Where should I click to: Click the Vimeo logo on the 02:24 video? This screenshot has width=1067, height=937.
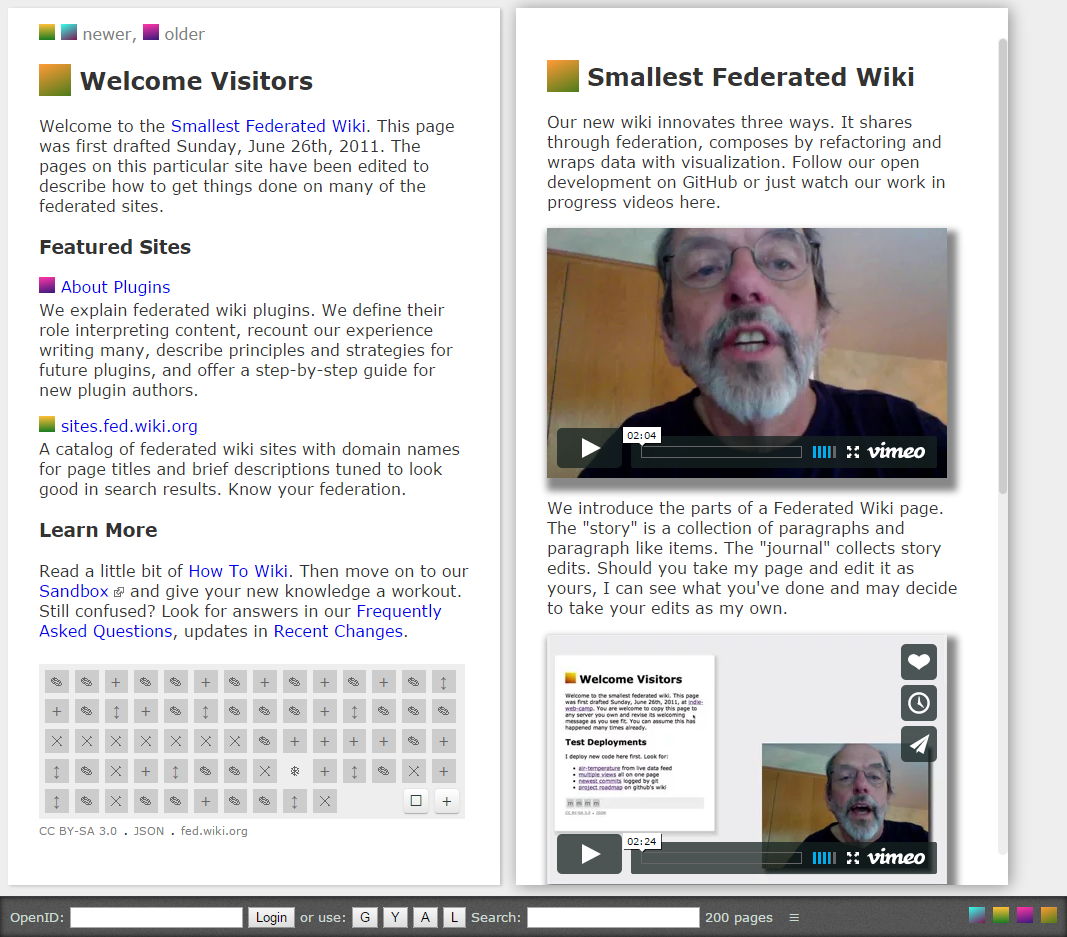click(x=896, y=857)
